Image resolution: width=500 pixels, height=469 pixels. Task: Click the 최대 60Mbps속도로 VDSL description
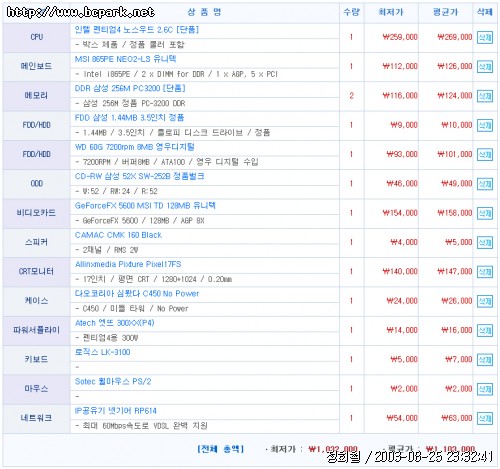pos(142,426)
